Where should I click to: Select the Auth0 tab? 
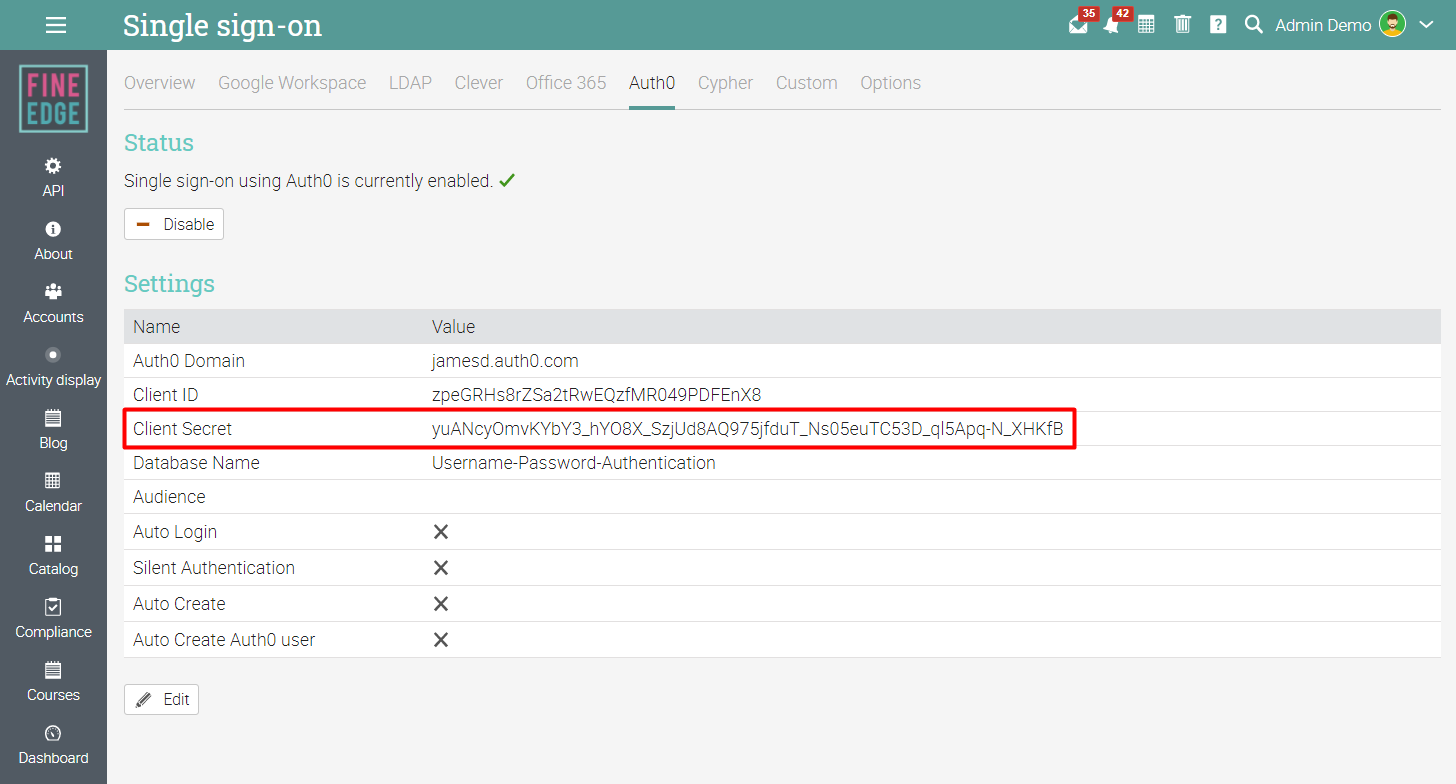click(652, 83)
